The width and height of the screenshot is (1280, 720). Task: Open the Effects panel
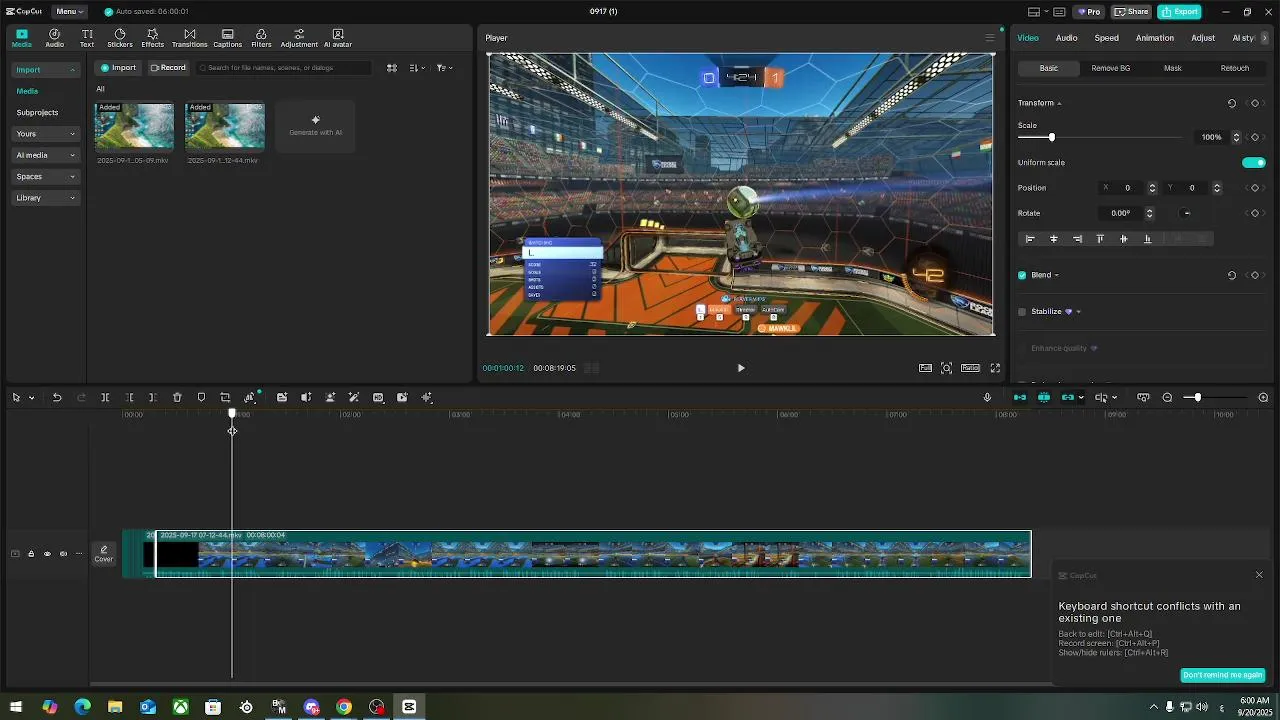(152, 38)
